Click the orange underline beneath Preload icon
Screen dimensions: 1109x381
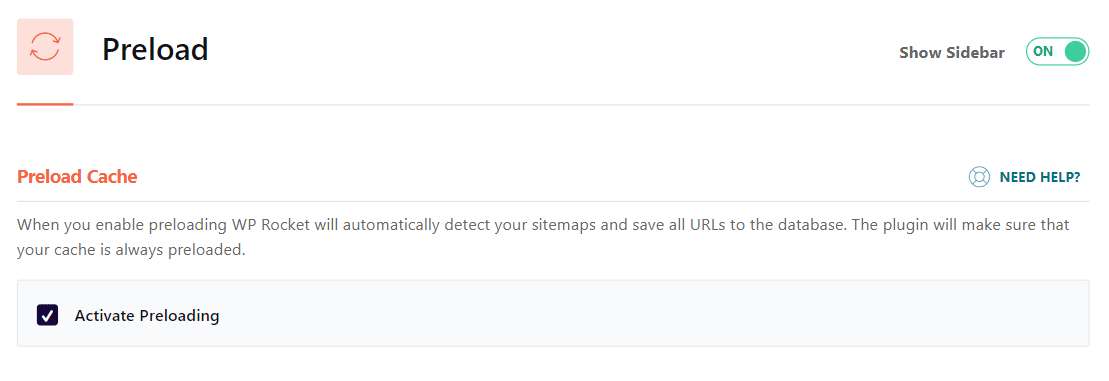click(45, 105)
